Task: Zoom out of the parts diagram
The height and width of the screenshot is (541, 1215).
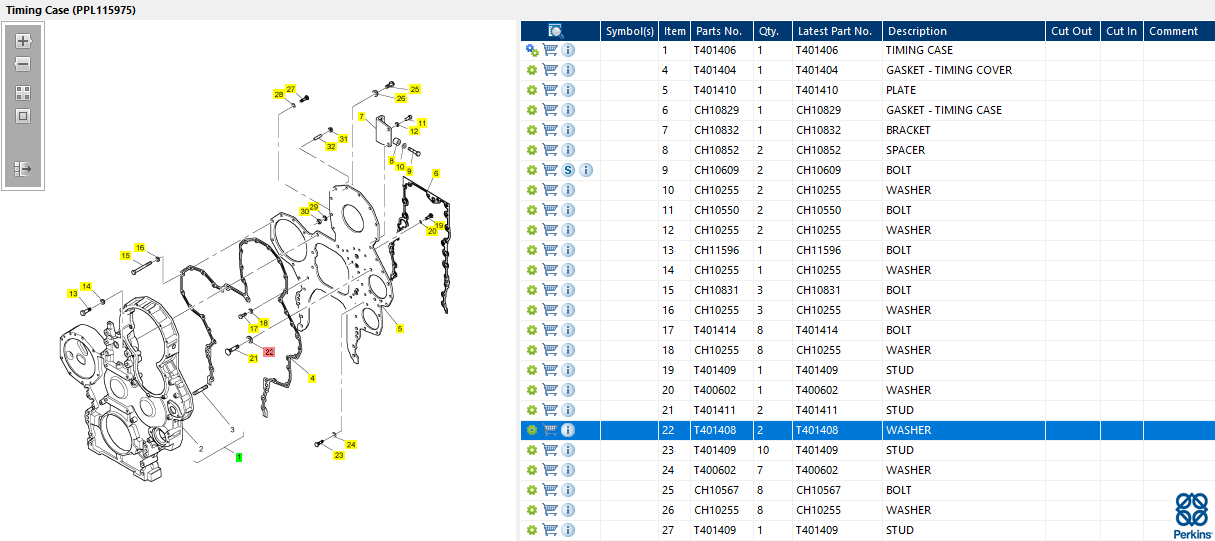Action: click(23, 64)
